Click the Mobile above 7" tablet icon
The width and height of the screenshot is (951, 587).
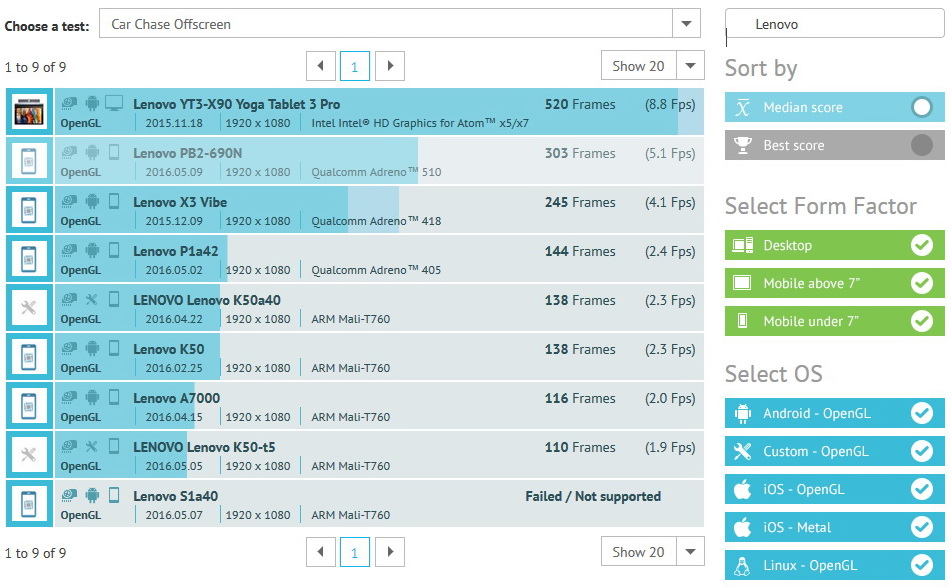[x=742, y=283]
